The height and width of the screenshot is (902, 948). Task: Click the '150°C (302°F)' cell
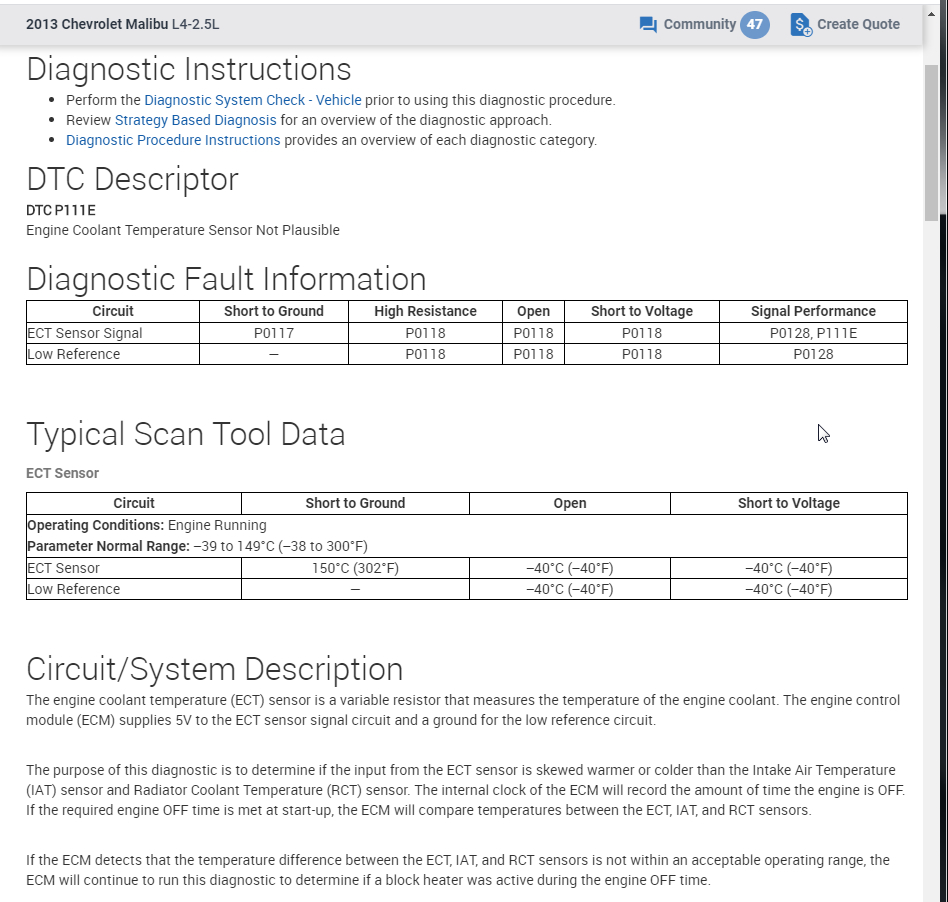[x=356, y=568]
